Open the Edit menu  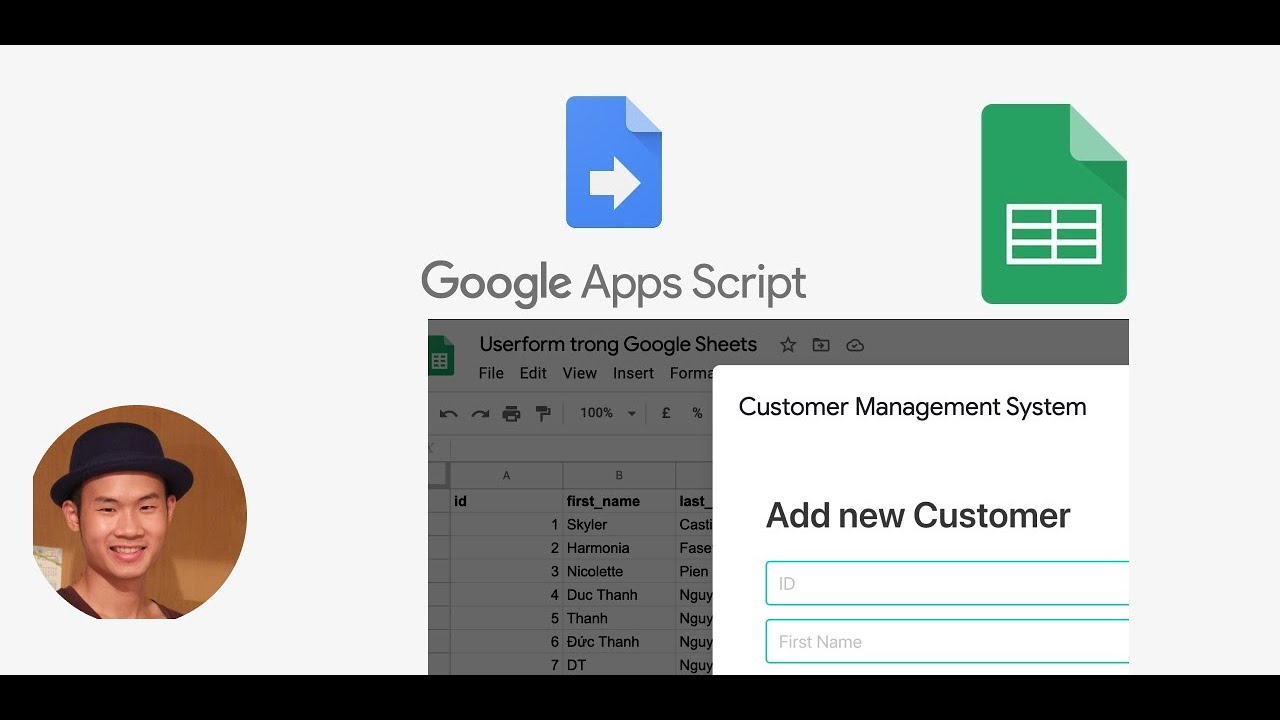click(533, 373)
